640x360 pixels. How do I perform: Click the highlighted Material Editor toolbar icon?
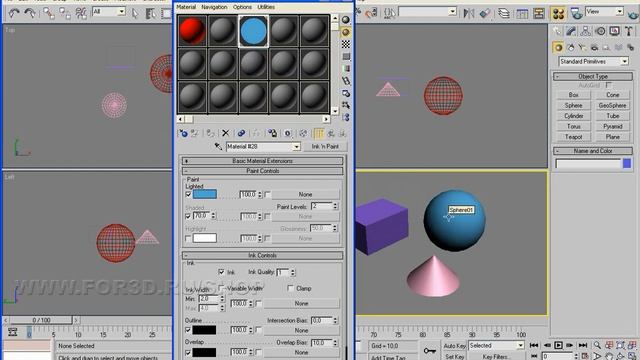558,13
